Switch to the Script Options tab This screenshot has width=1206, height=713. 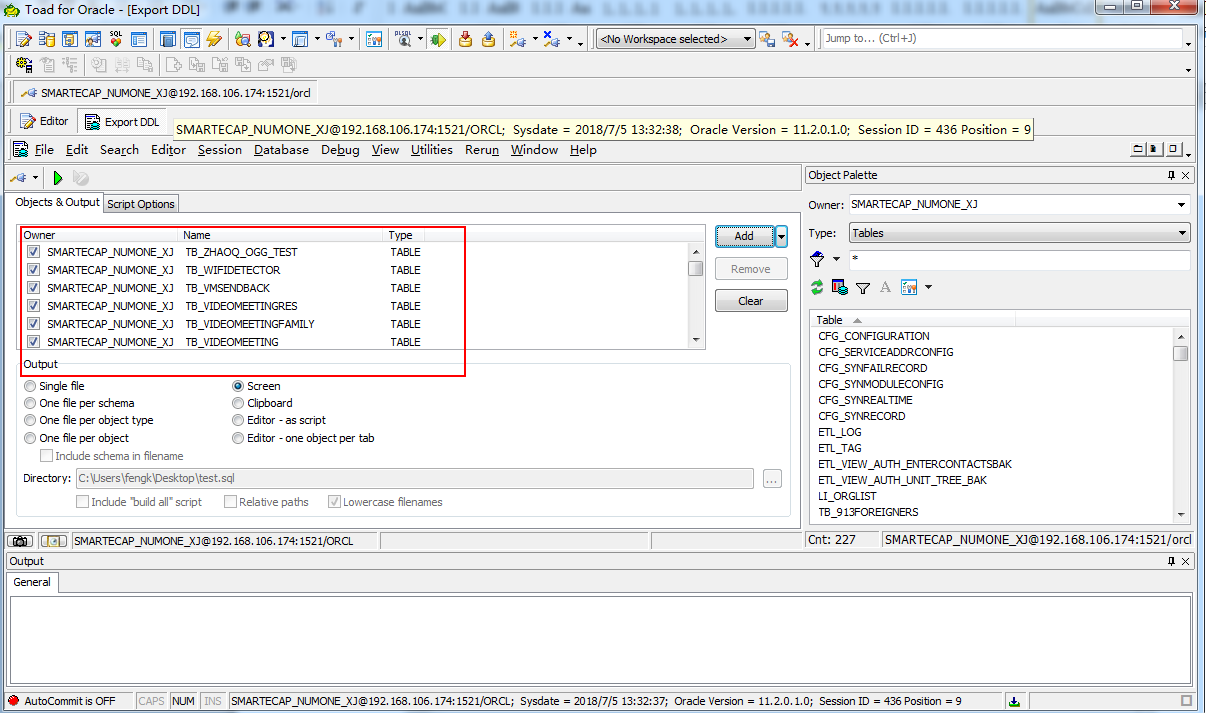click(141, 204)
